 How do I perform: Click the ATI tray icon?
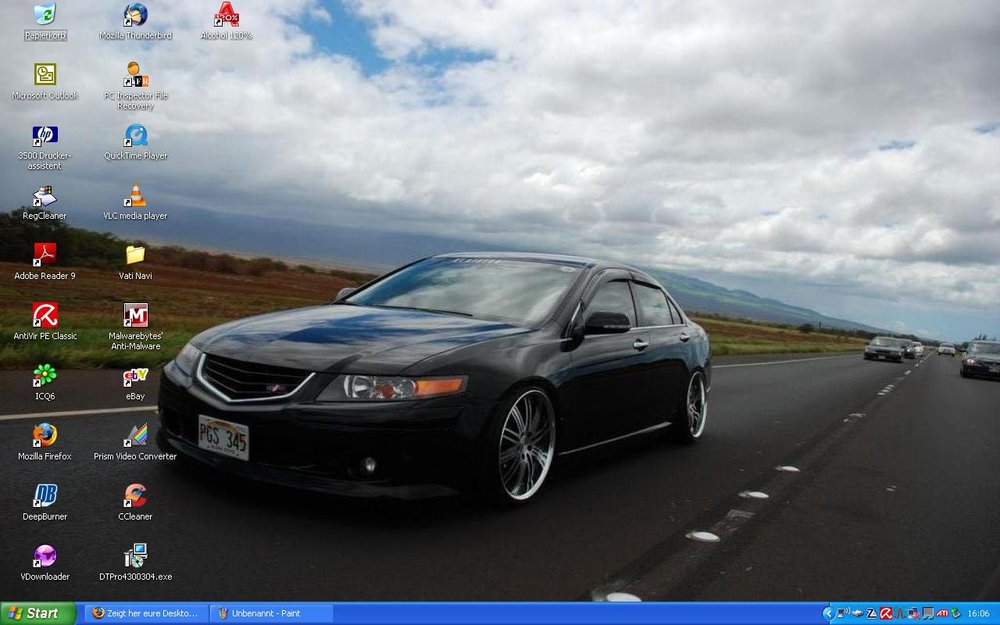tap(942, 613)
